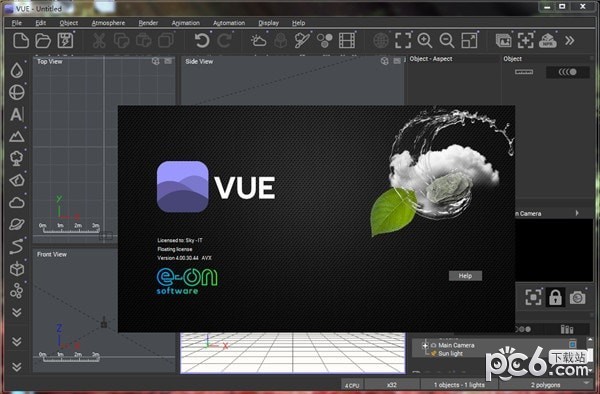Click the NPR render icon
The height and width of the screenshot is (394, 600).
click(x=548, y=41)
